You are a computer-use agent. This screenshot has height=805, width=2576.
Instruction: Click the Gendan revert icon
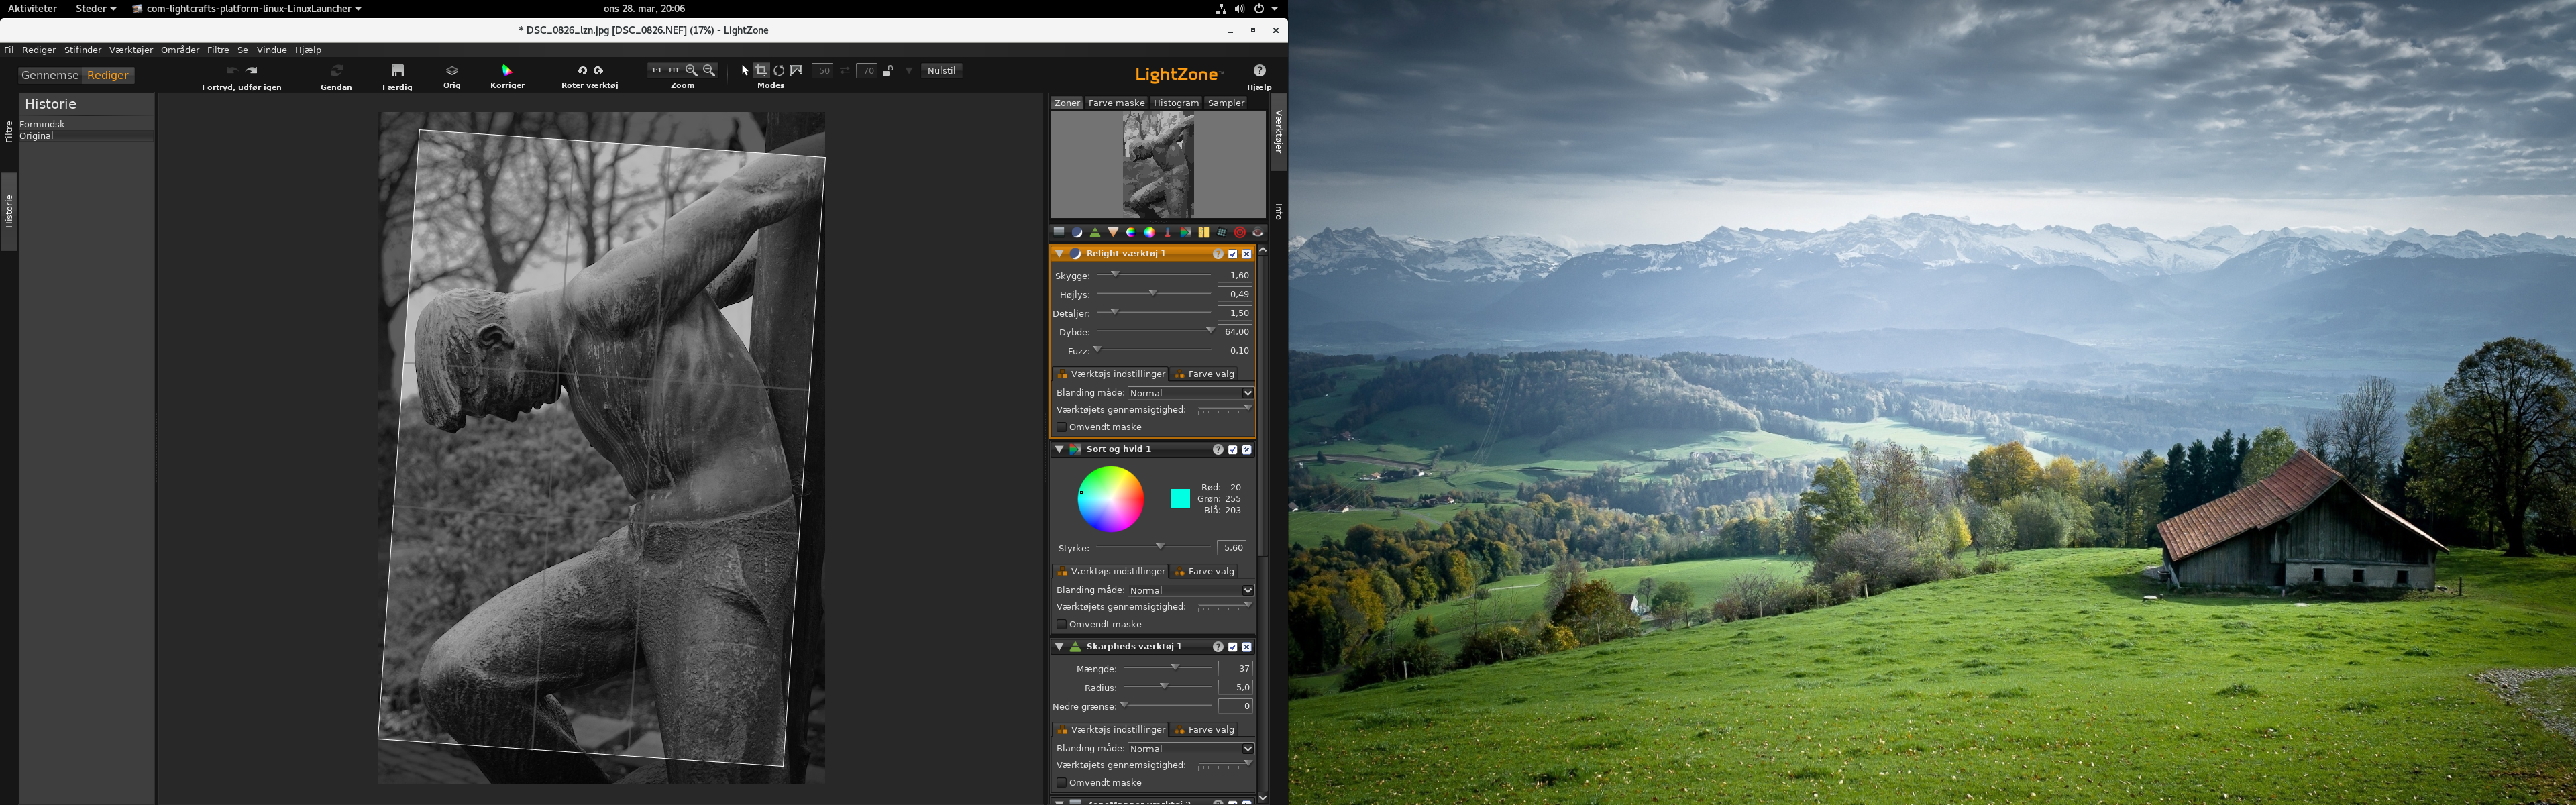[336, 70]
